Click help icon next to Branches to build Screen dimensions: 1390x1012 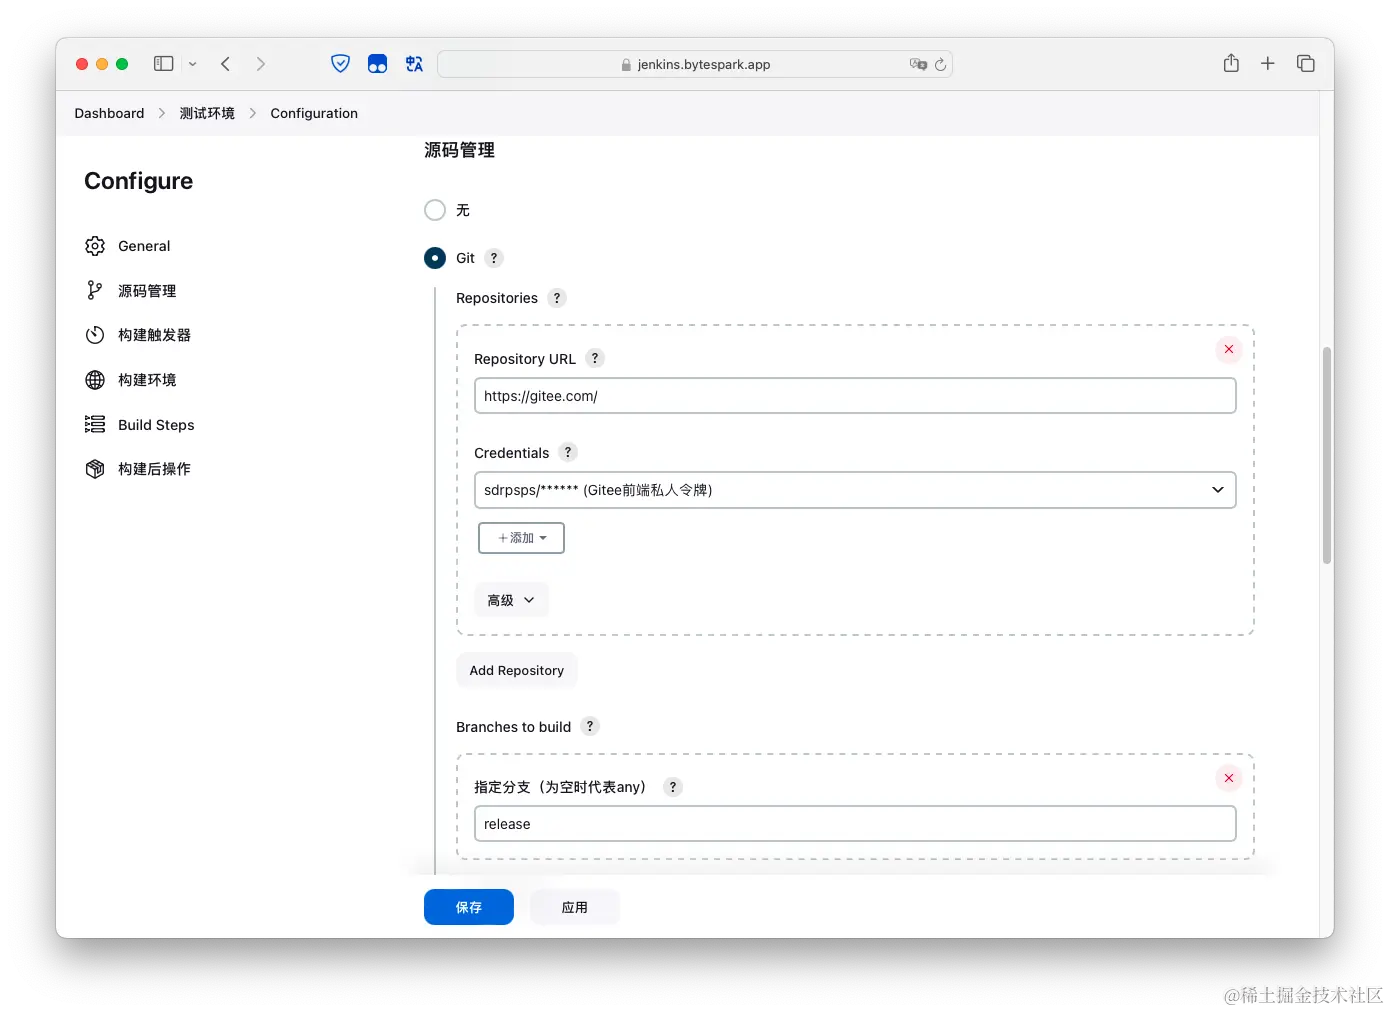[x=589, y=726]
